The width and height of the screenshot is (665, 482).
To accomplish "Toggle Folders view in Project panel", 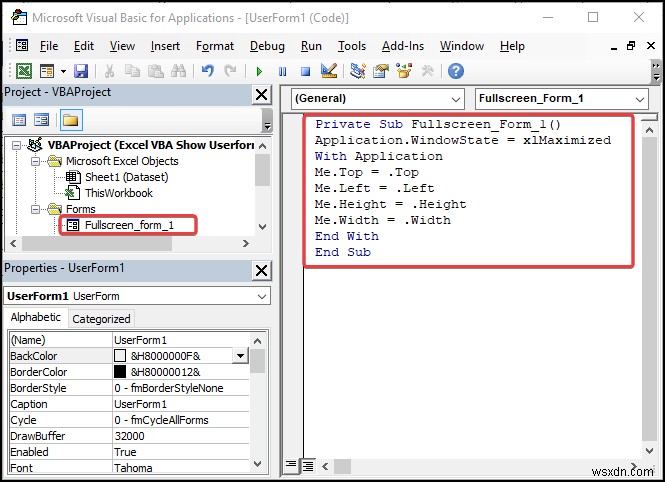I will tap(70, 120).
